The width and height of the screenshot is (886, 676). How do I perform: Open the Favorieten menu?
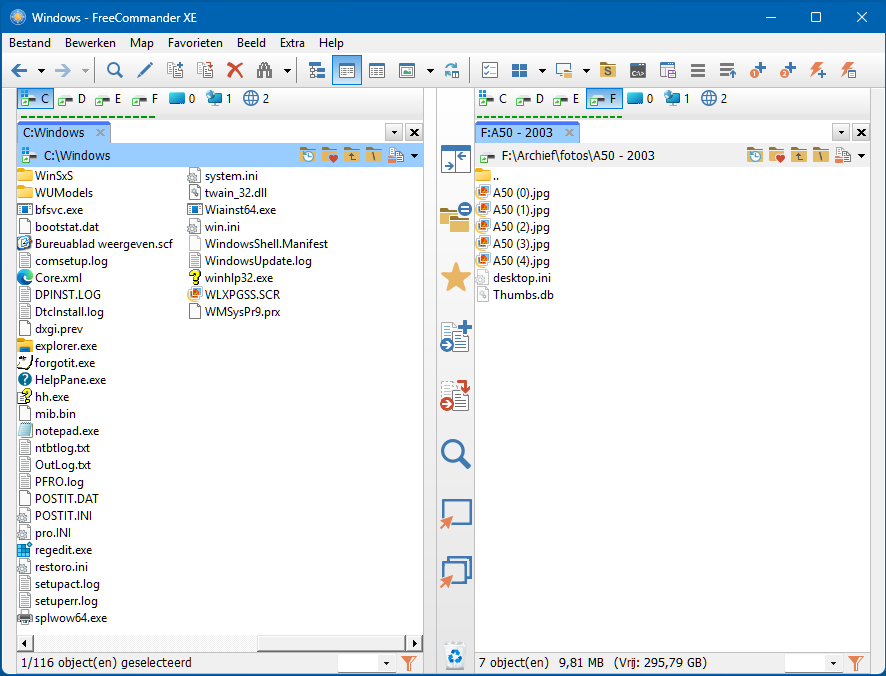(x=195, y=43)
